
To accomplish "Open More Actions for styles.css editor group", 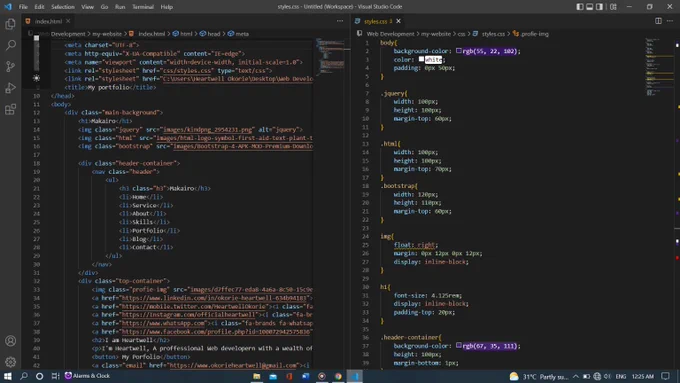I will (x=670, y=21).
